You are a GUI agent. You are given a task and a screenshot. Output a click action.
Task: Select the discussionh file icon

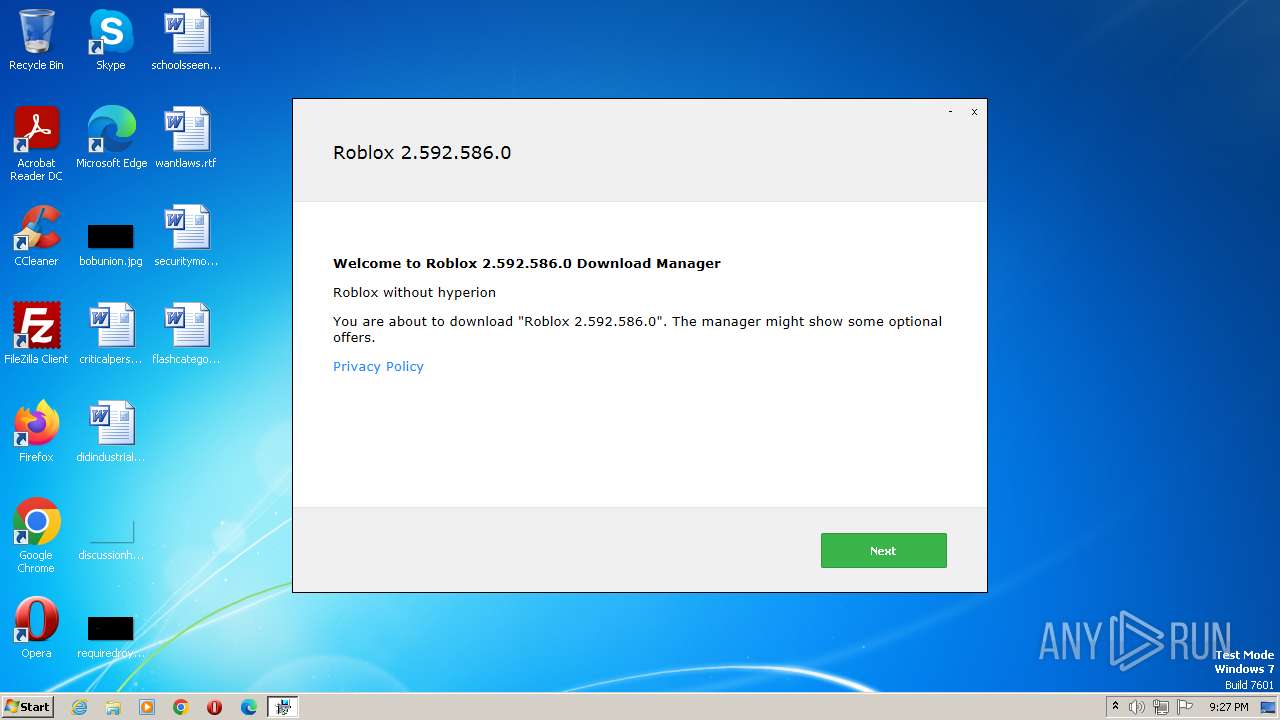click(x=111, y=540)
